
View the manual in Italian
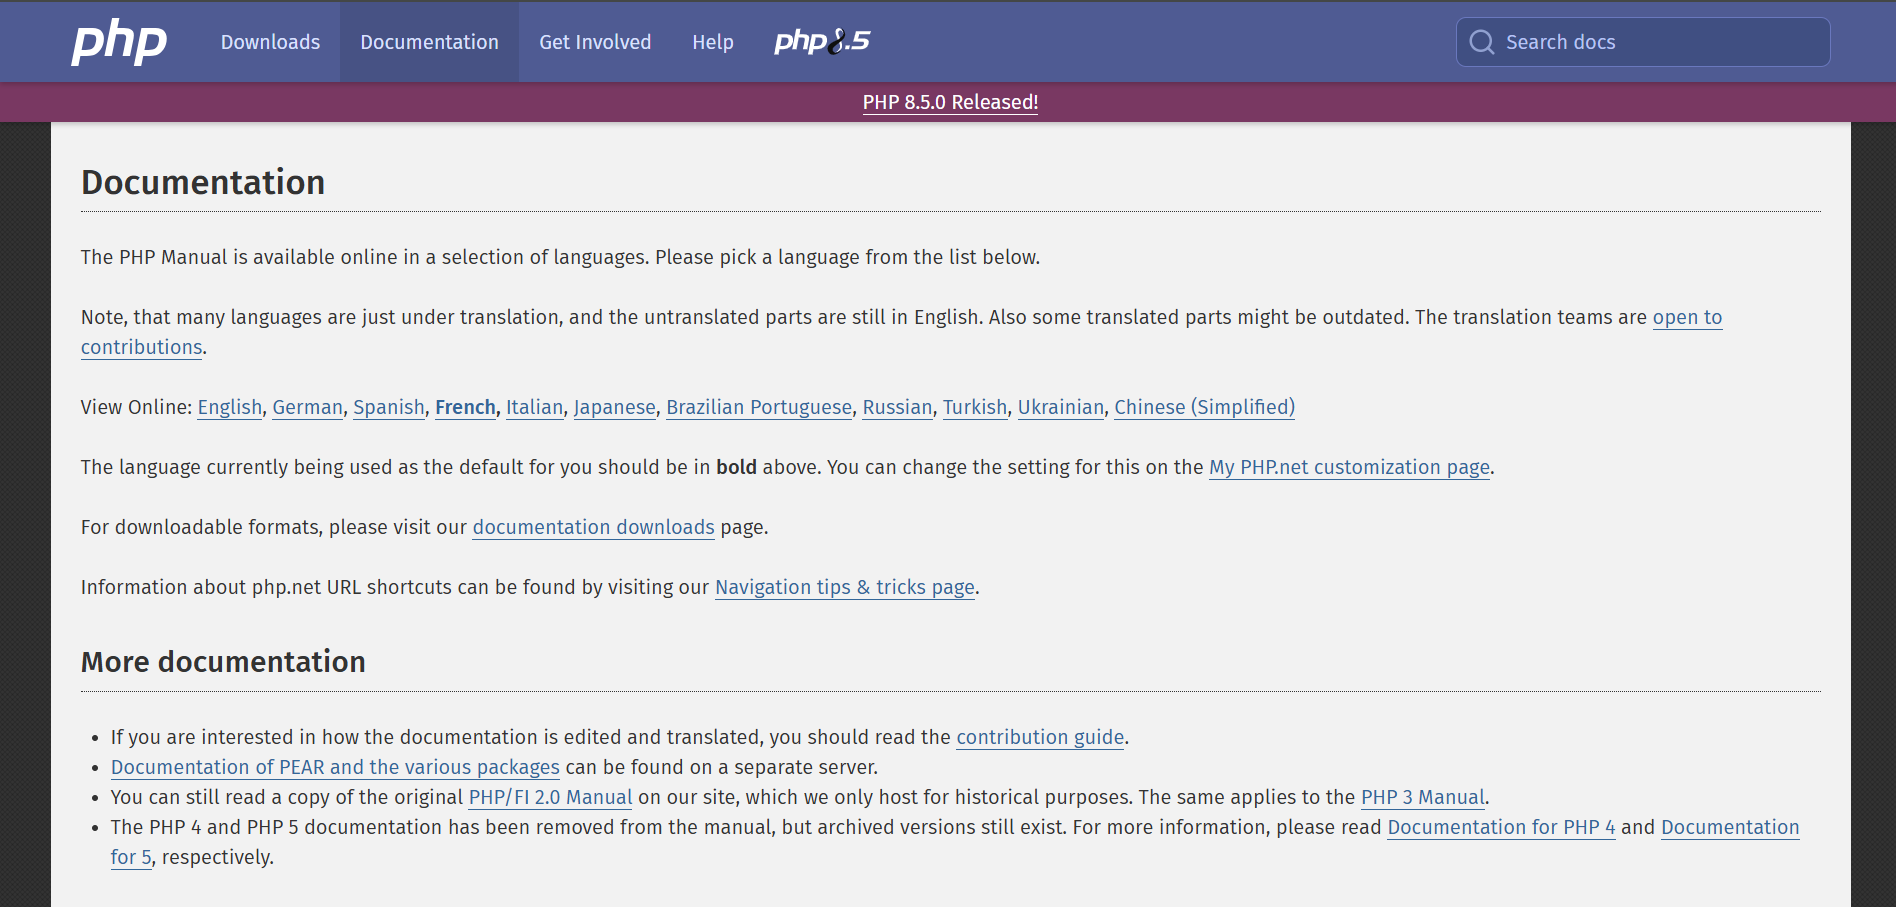(x=535, y=407)
